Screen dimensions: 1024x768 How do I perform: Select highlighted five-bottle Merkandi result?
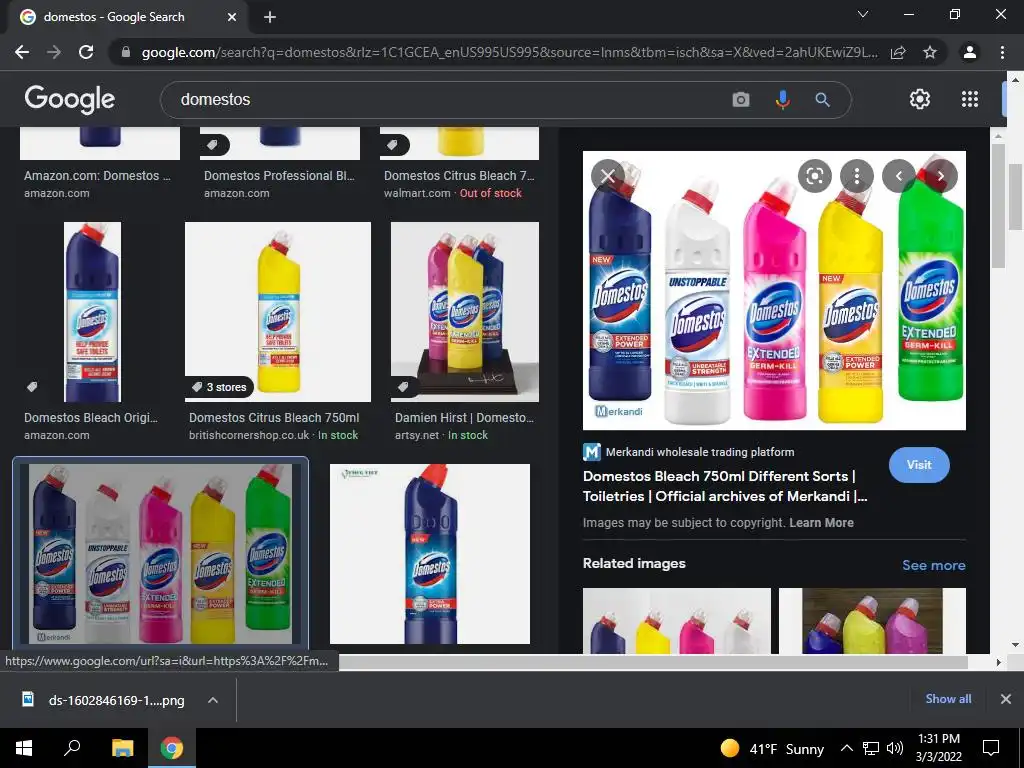click(x=160, y=554)
